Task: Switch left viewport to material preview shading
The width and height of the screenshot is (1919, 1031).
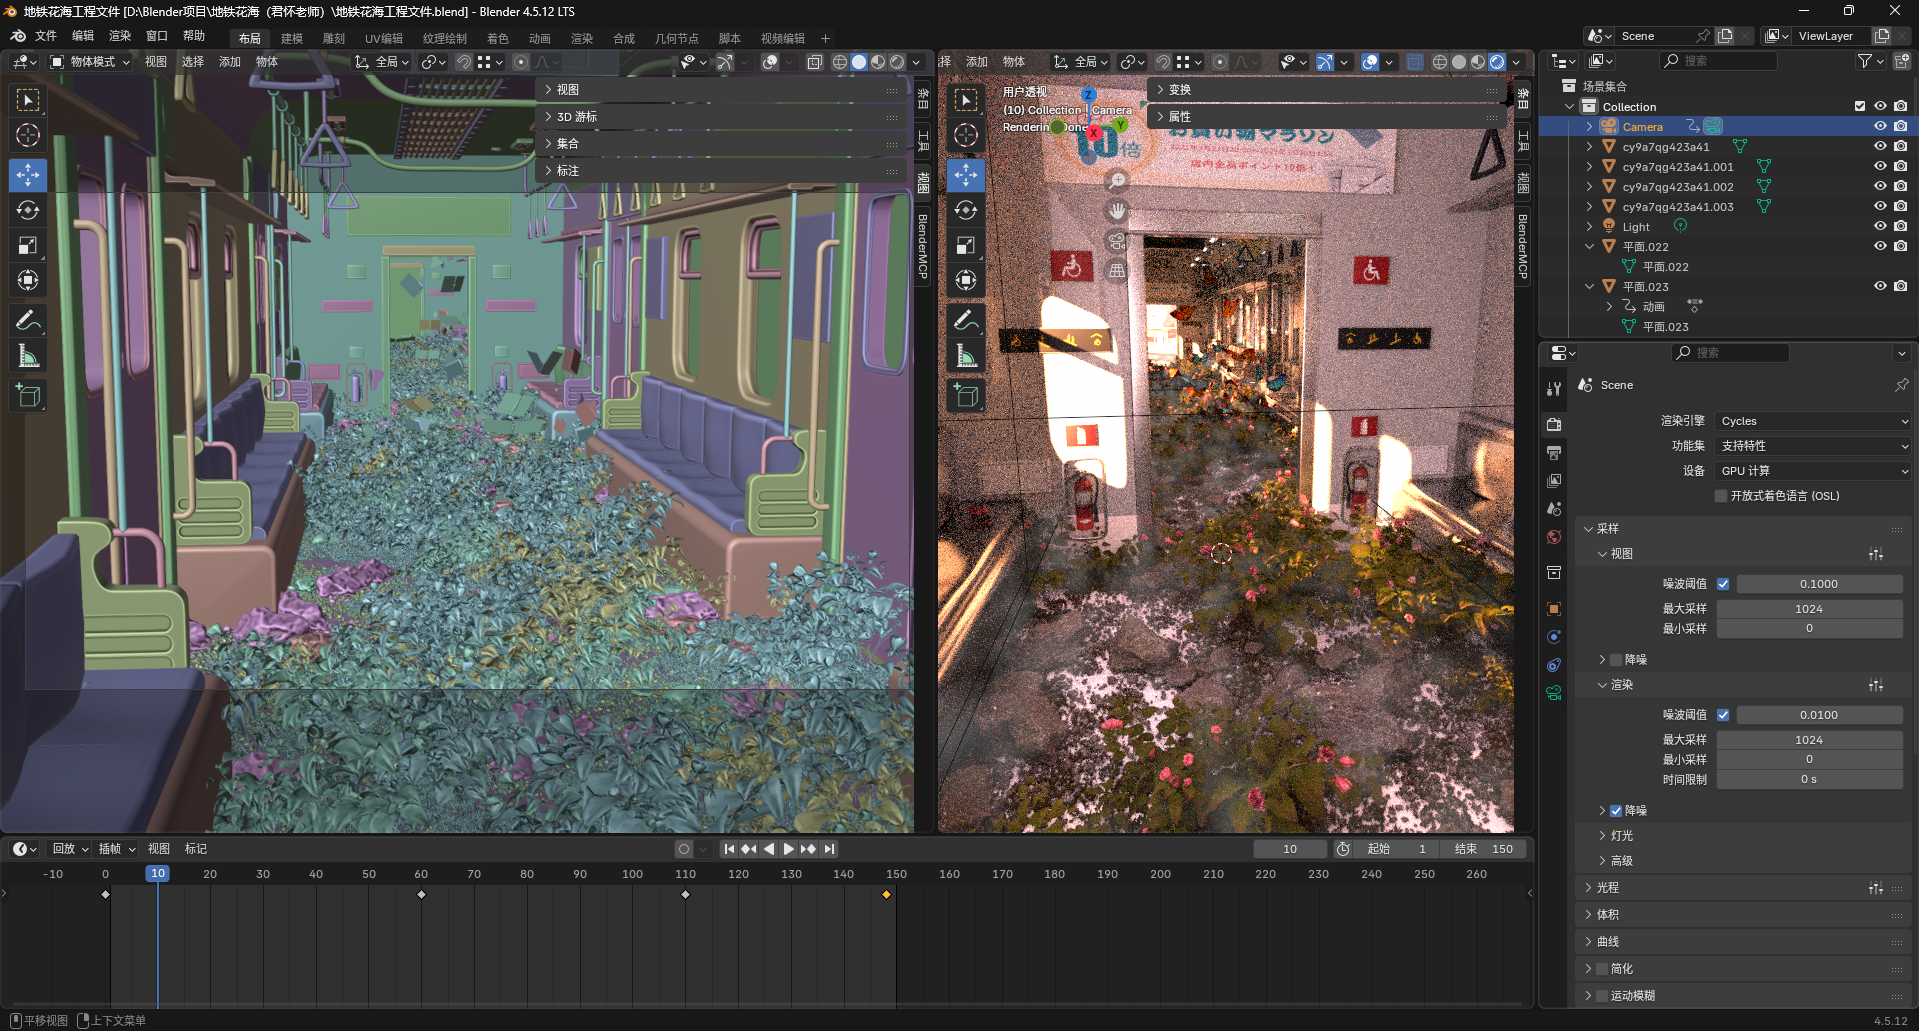Action: tap(878, 62)
